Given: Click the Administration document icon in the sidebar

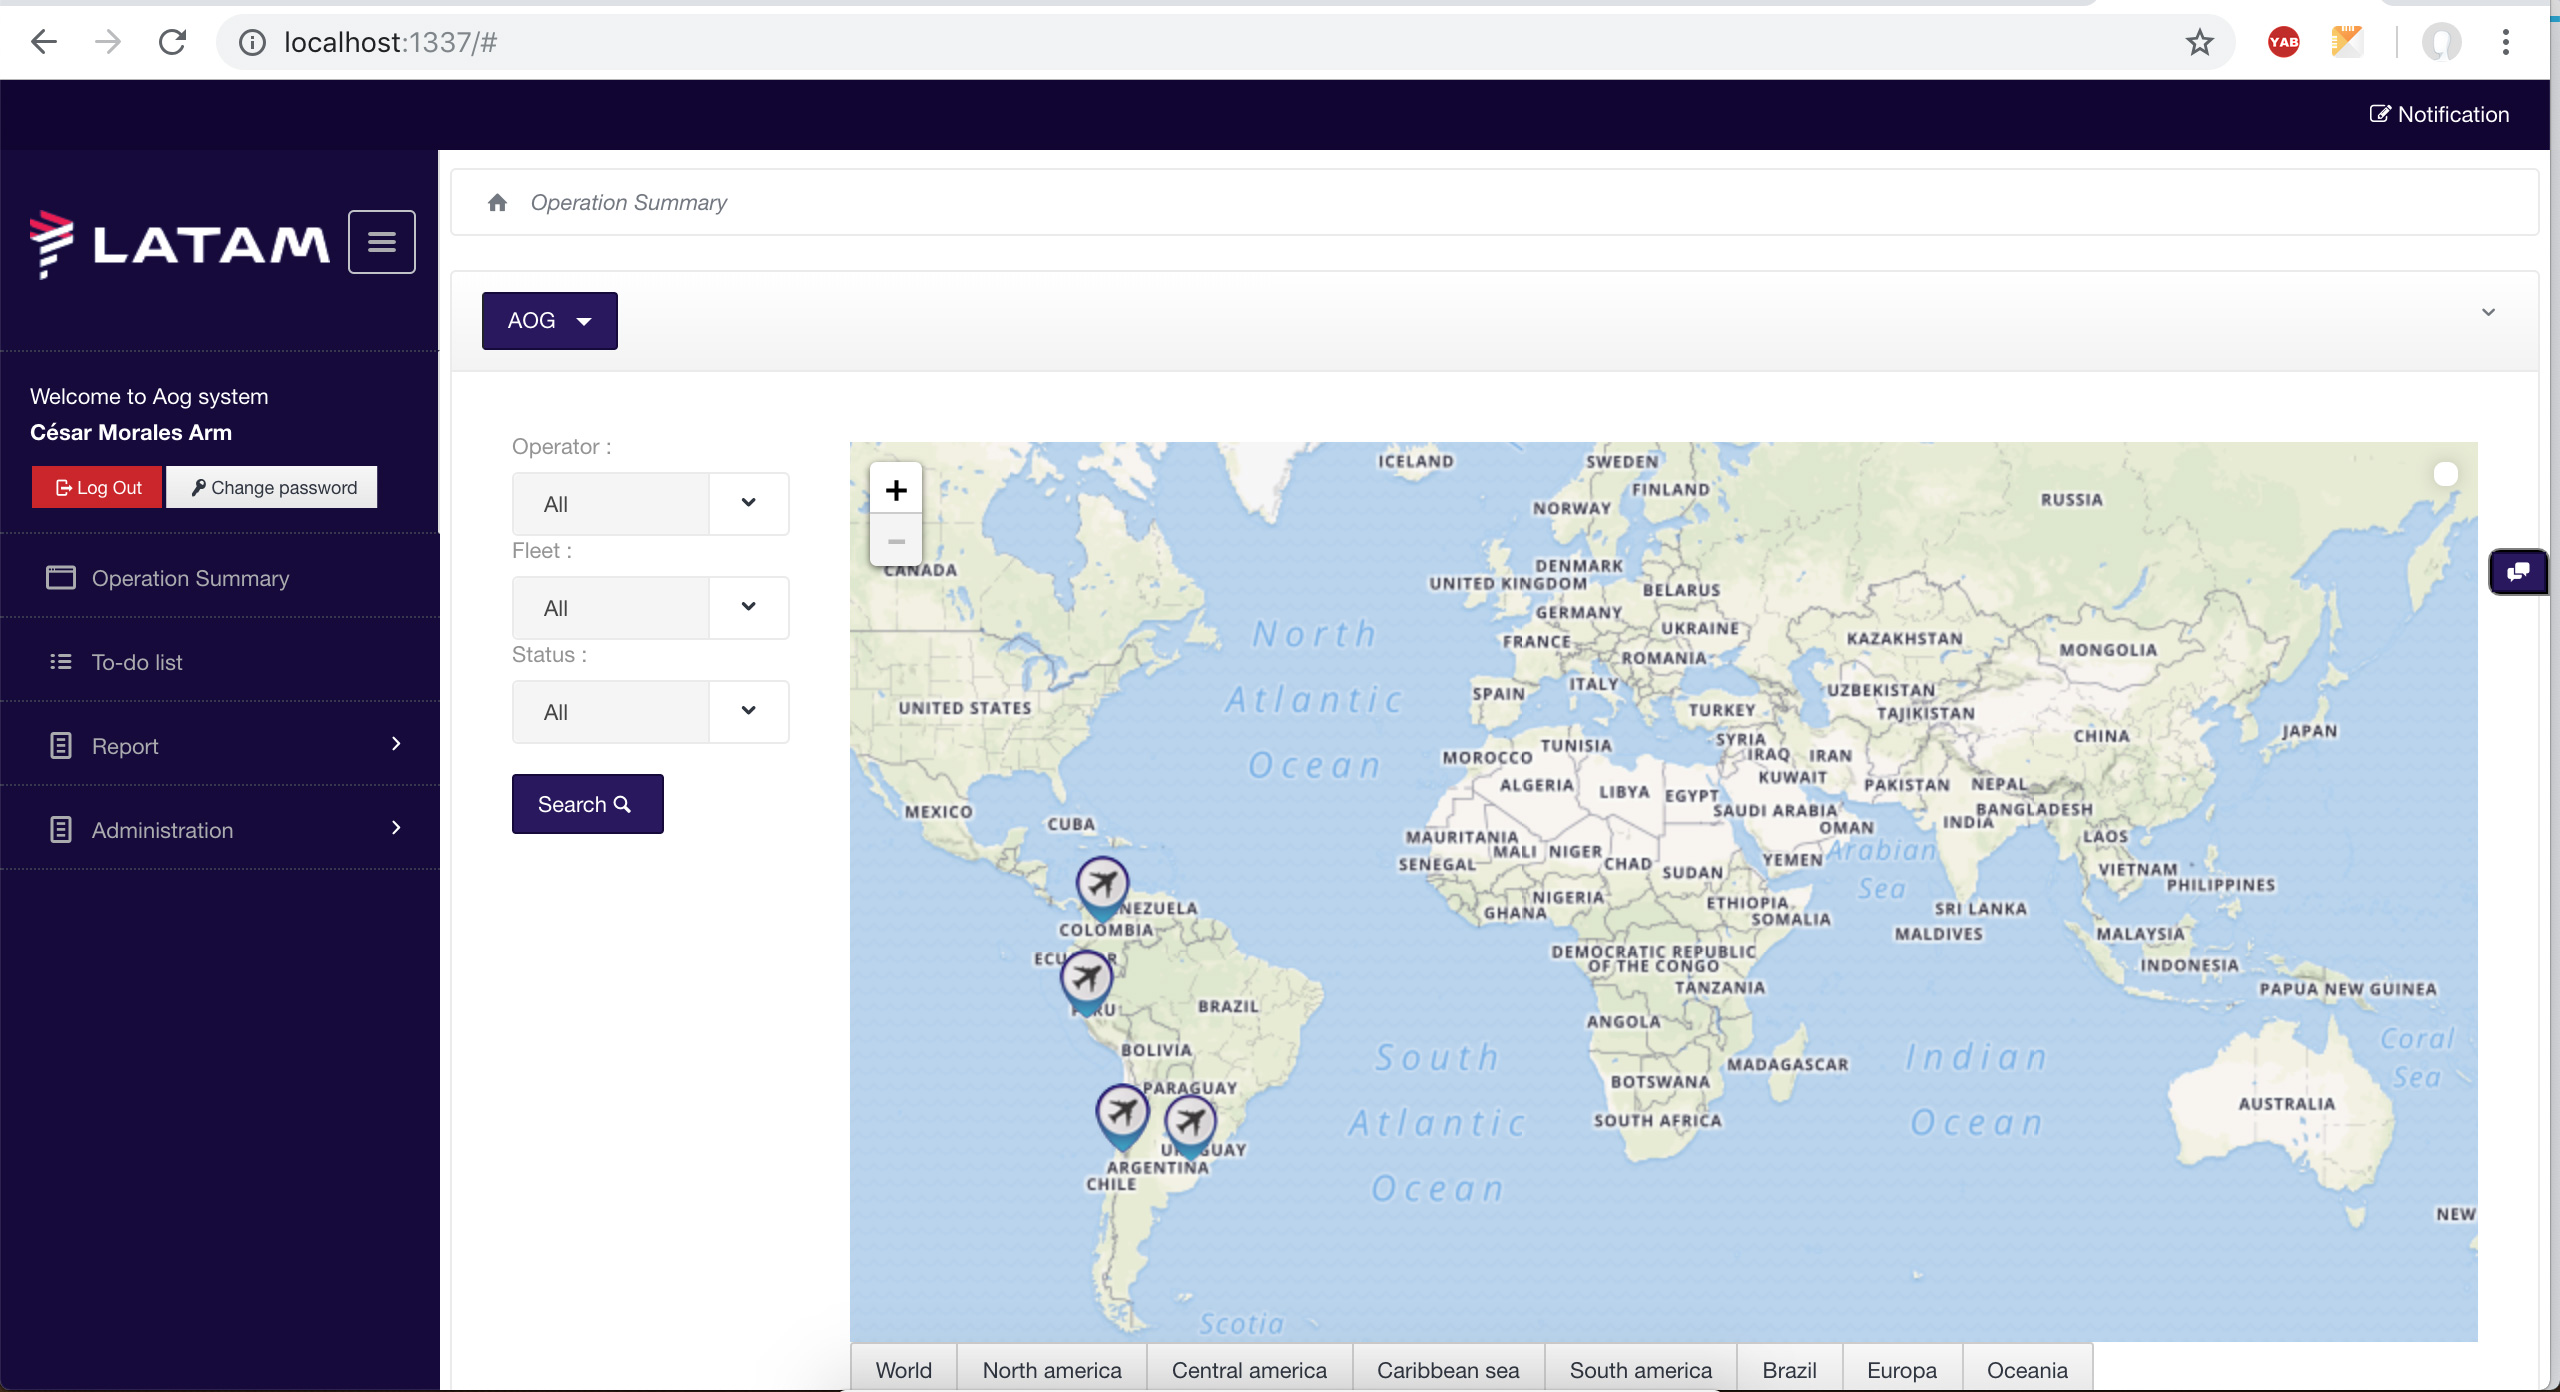Looking at the screenshot, I should [61, 830].
